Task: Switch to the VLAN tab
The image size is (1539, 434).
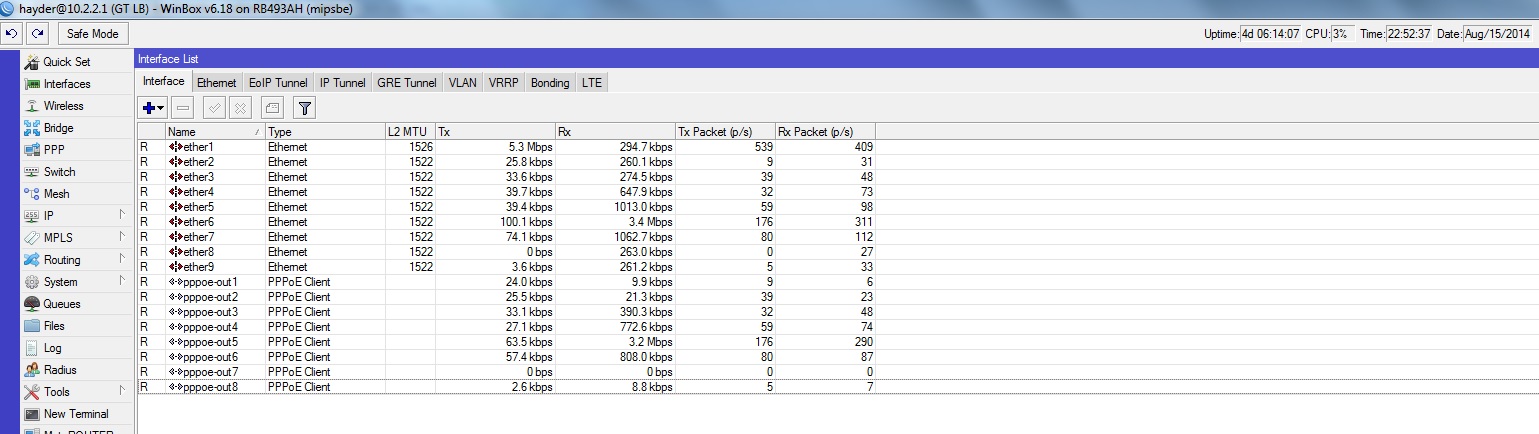Action: [463, 83]
